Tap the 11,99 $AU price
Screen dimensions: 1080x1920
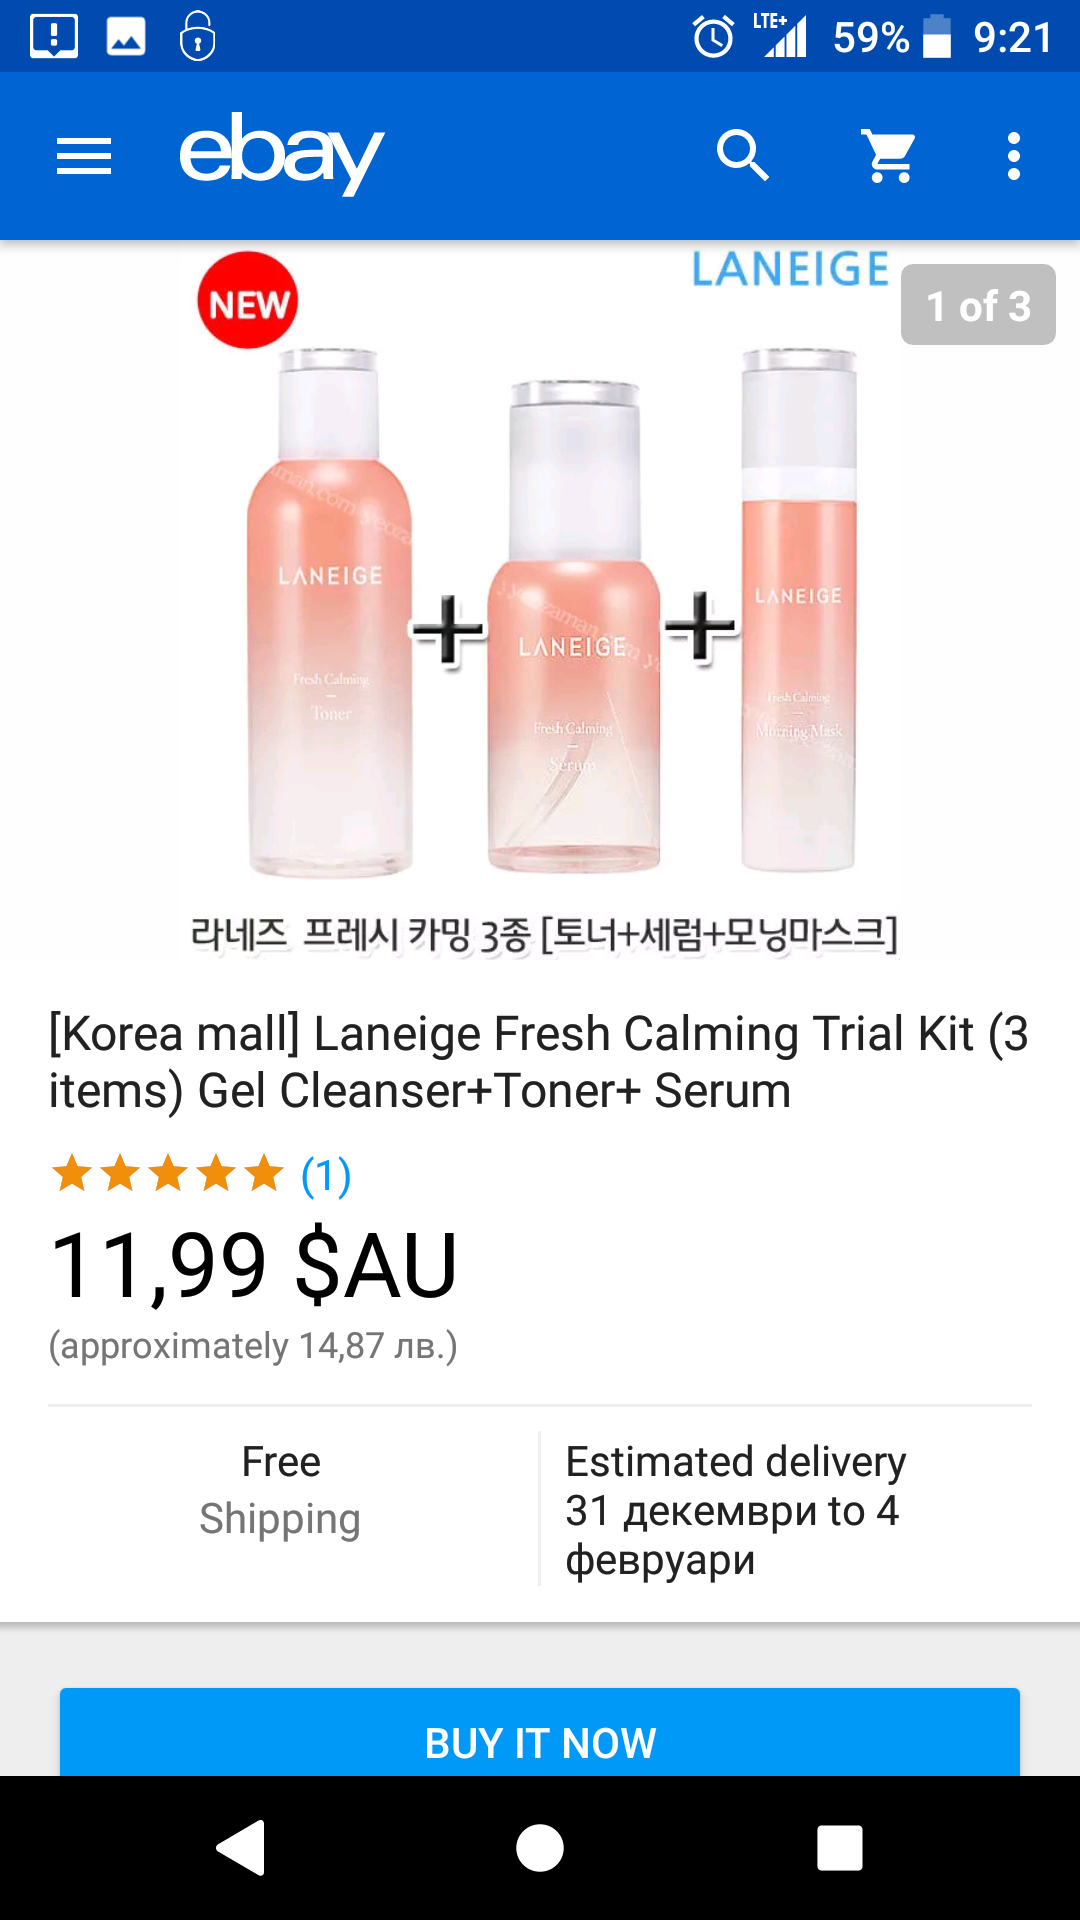click(254, 1266)
